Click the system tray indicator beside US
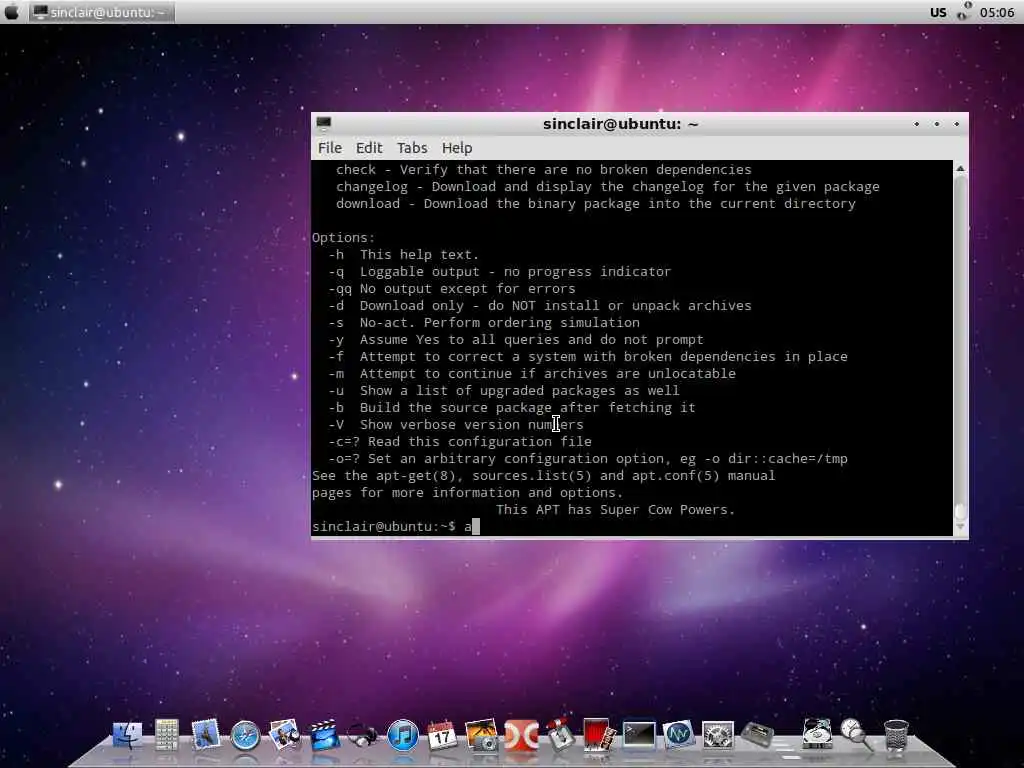 [x=964, y=11]
